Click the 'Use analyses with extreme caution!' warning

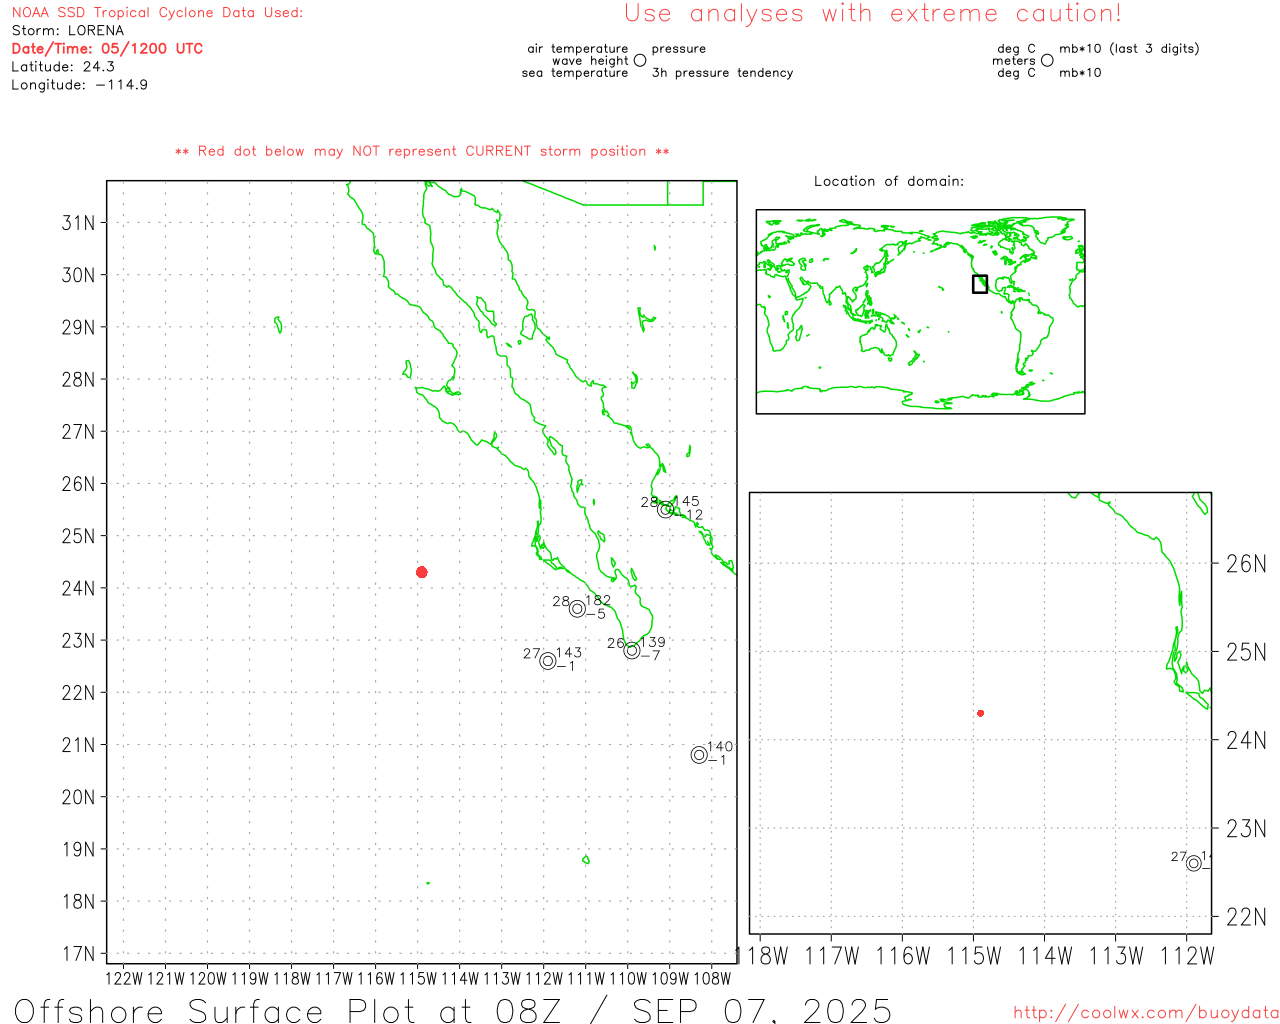point(873,13)
